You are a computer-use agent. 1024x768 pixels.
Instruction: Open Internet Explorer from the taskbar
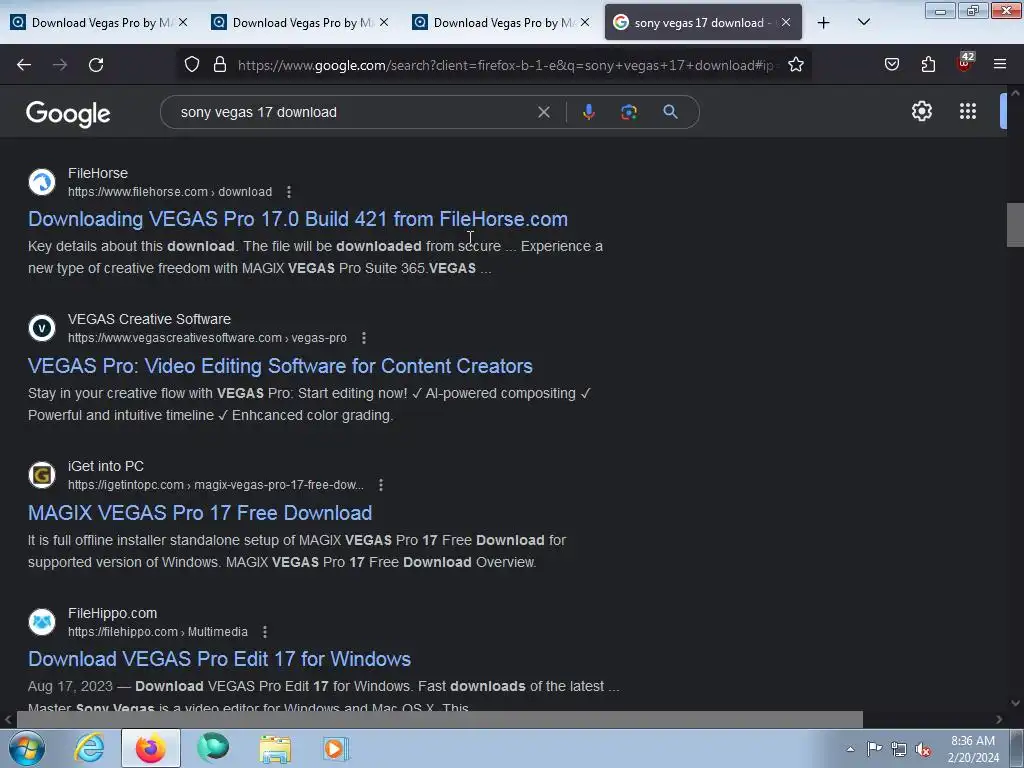pos(89,748)
